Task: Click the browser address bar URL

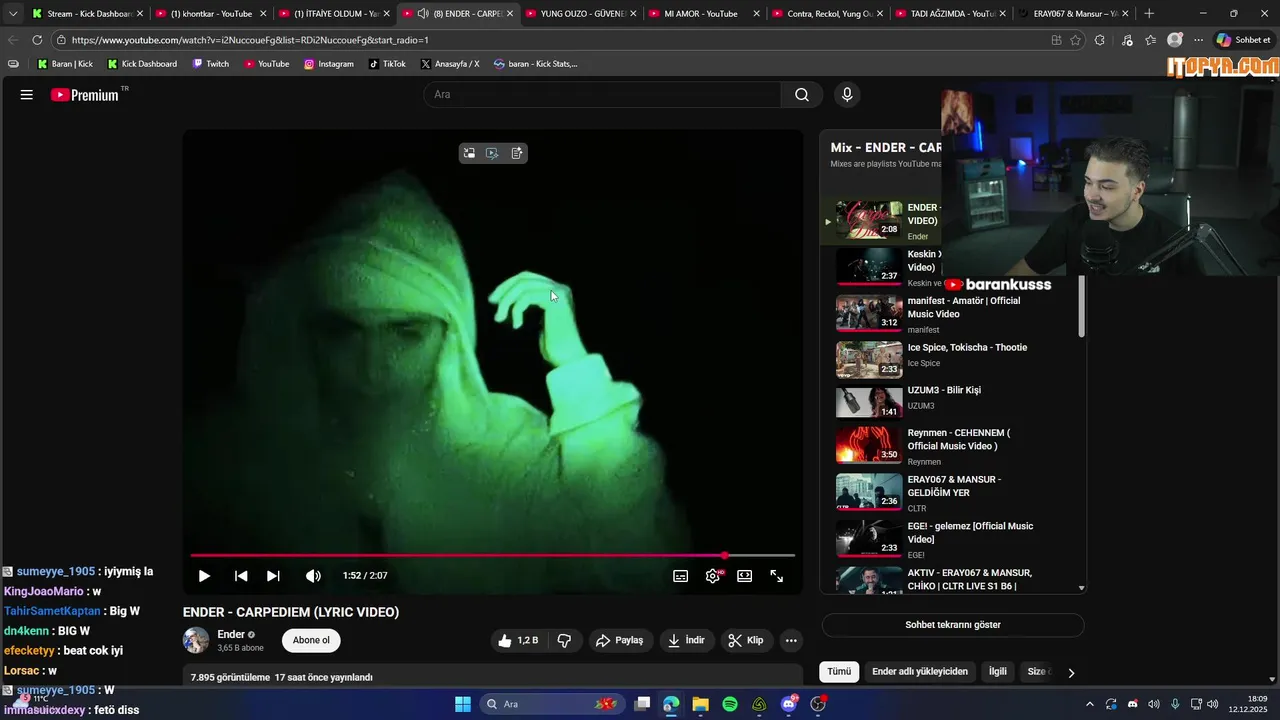Action: click(250, 40)
